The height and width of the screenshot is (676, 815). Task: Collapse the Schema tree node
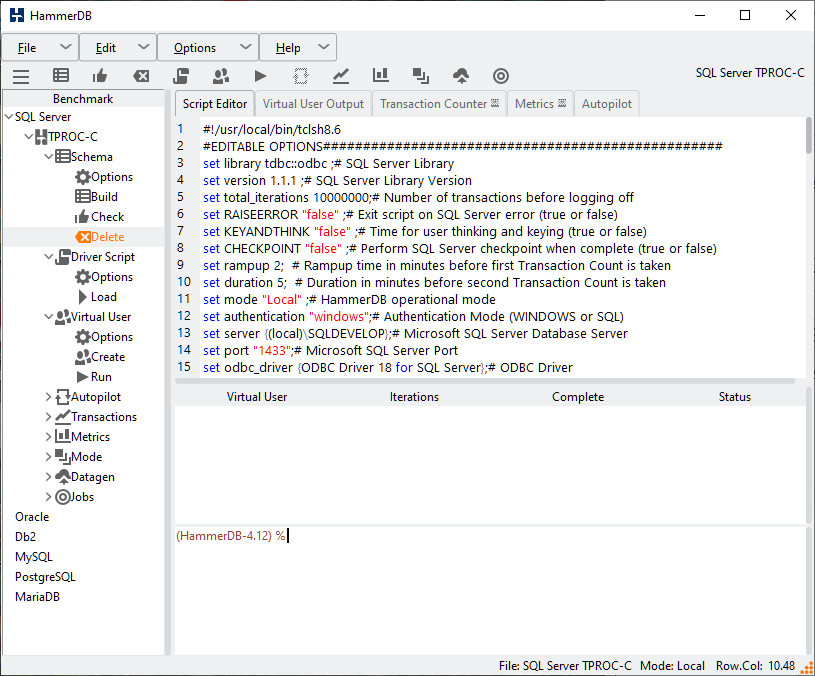pos(48,156)
